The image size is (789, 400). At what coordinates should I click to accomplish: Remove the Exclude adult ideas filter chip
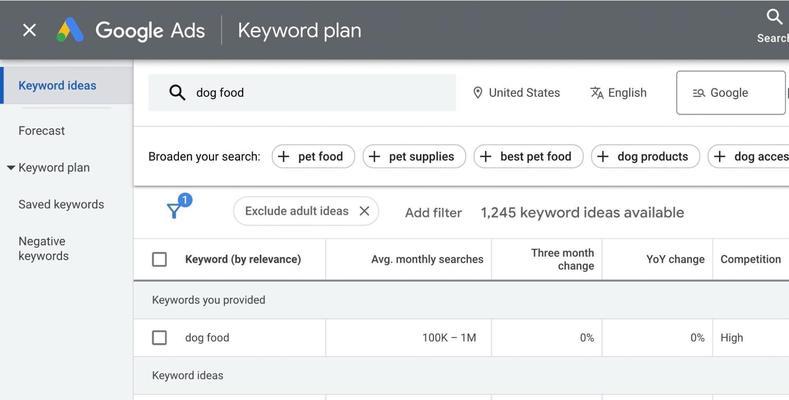364,211
